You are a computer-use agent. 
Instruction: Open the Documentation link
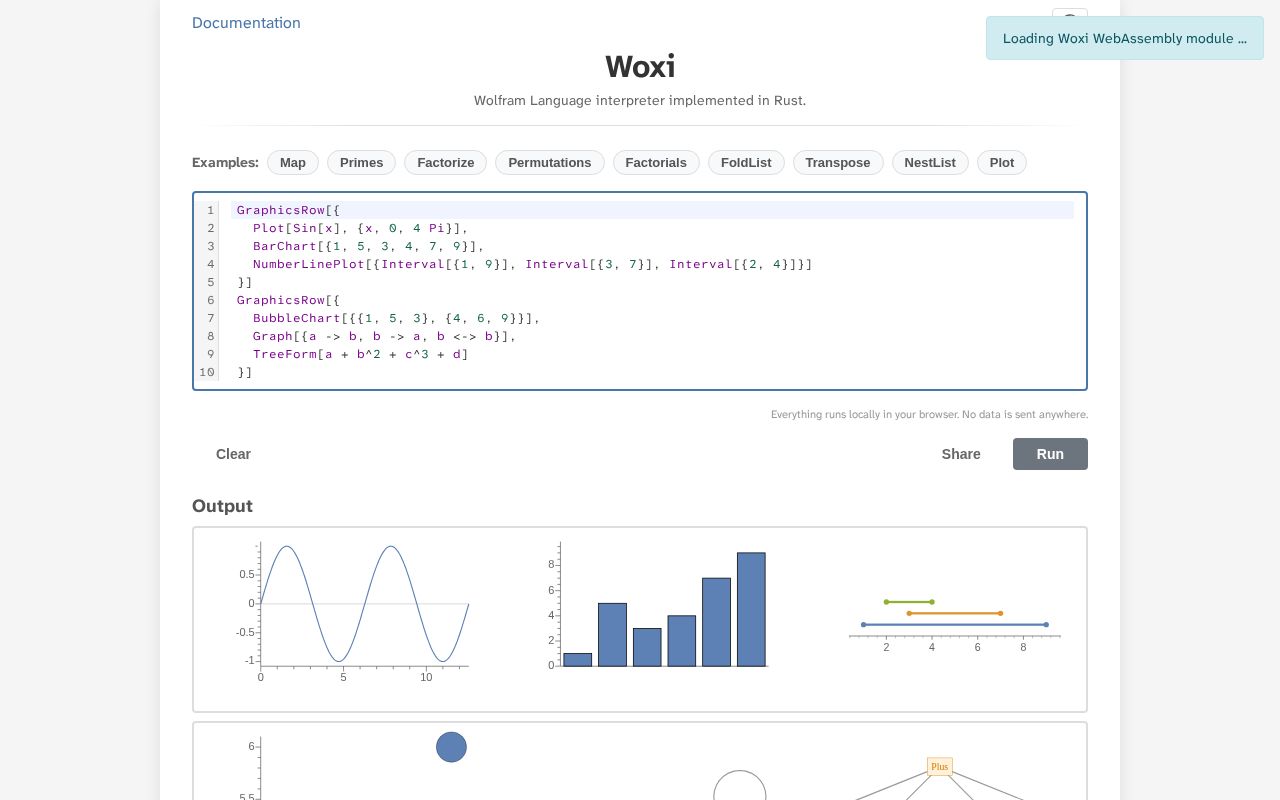[246, 23]
